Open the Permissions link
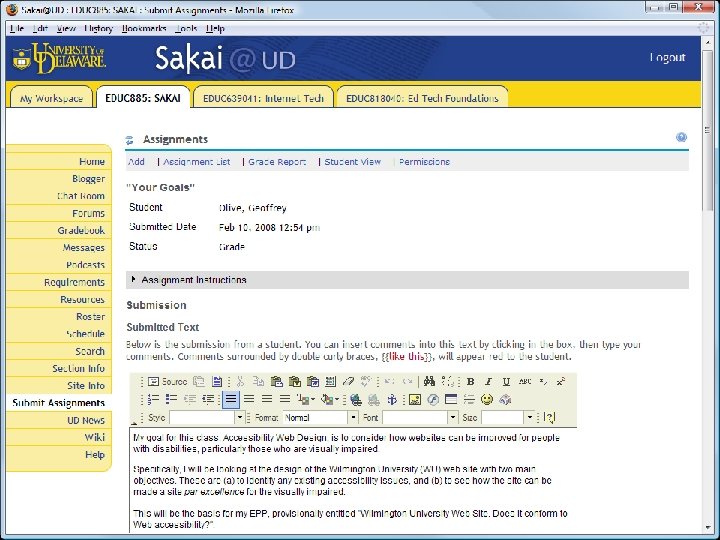Screen dimensions: 720x540 coord(424,162)
